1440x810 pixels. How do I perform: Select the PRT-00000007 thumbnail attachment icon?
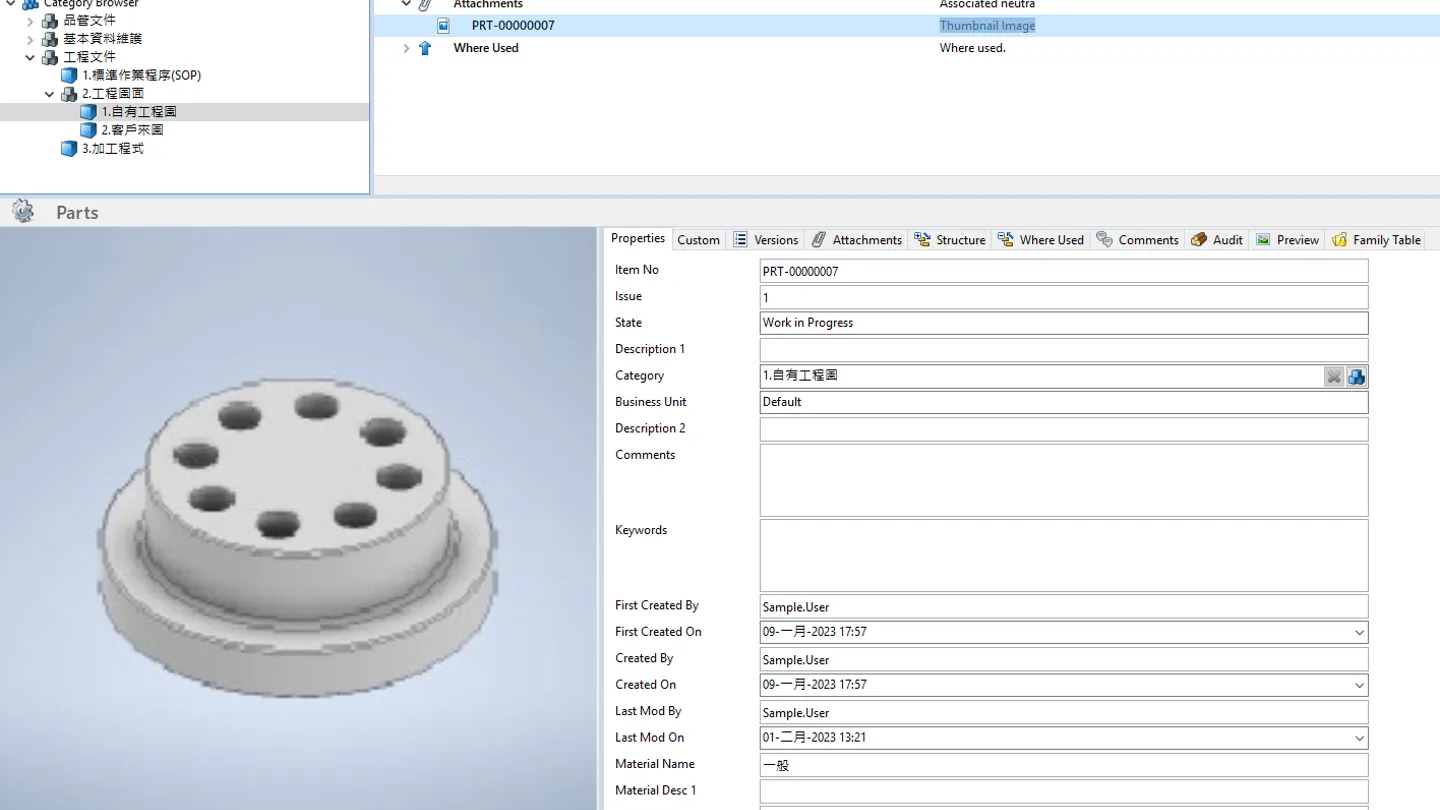click(443, 26)
